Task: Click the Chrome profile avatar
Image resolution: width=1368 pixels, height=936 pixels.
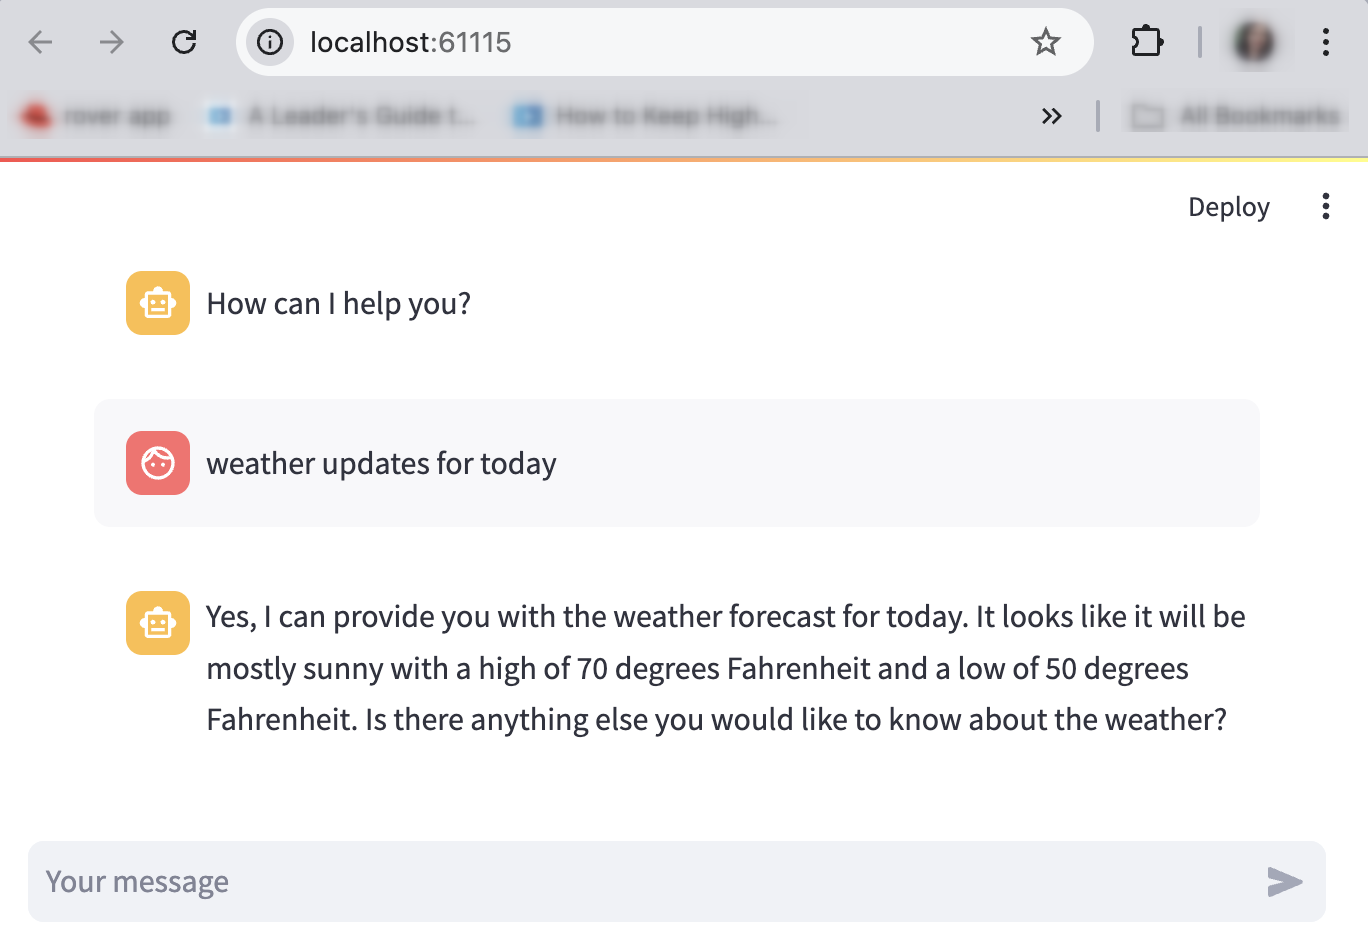Action: [x=1254, y=42]
